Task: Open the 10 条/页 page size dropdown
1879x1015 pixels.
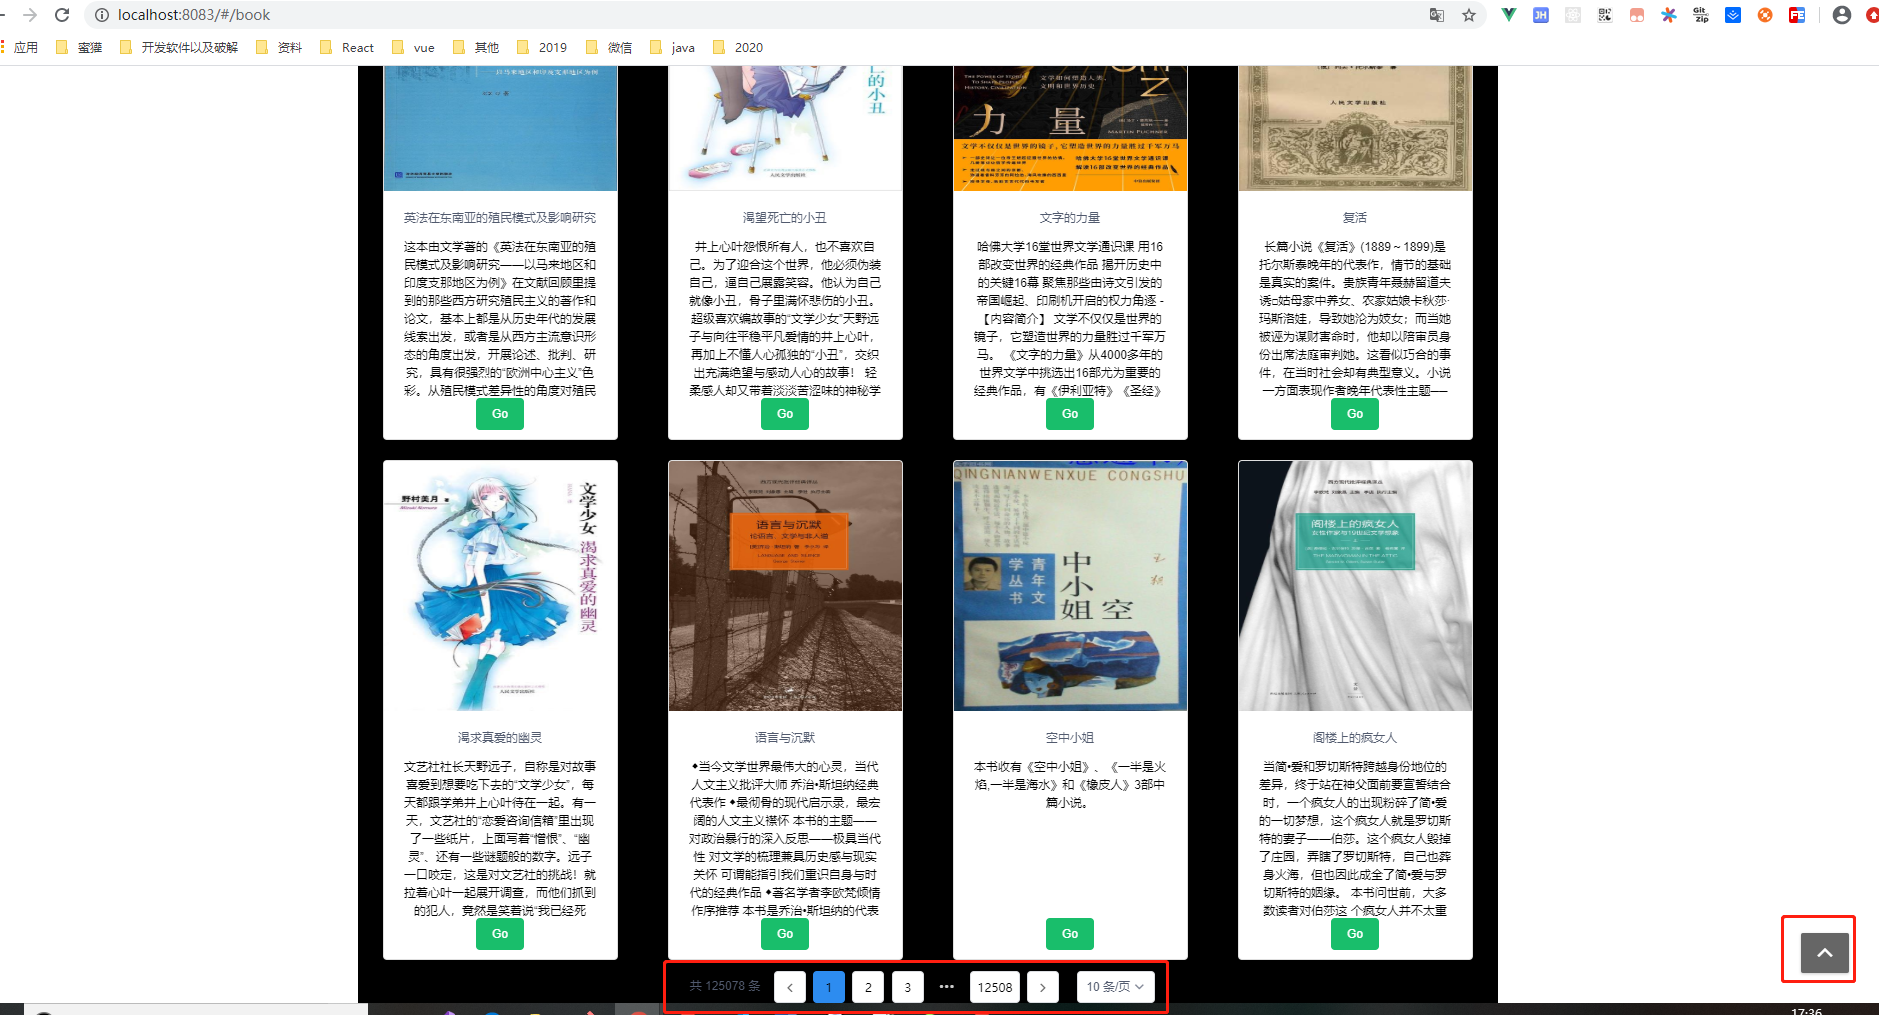Action: (1116, 987)
